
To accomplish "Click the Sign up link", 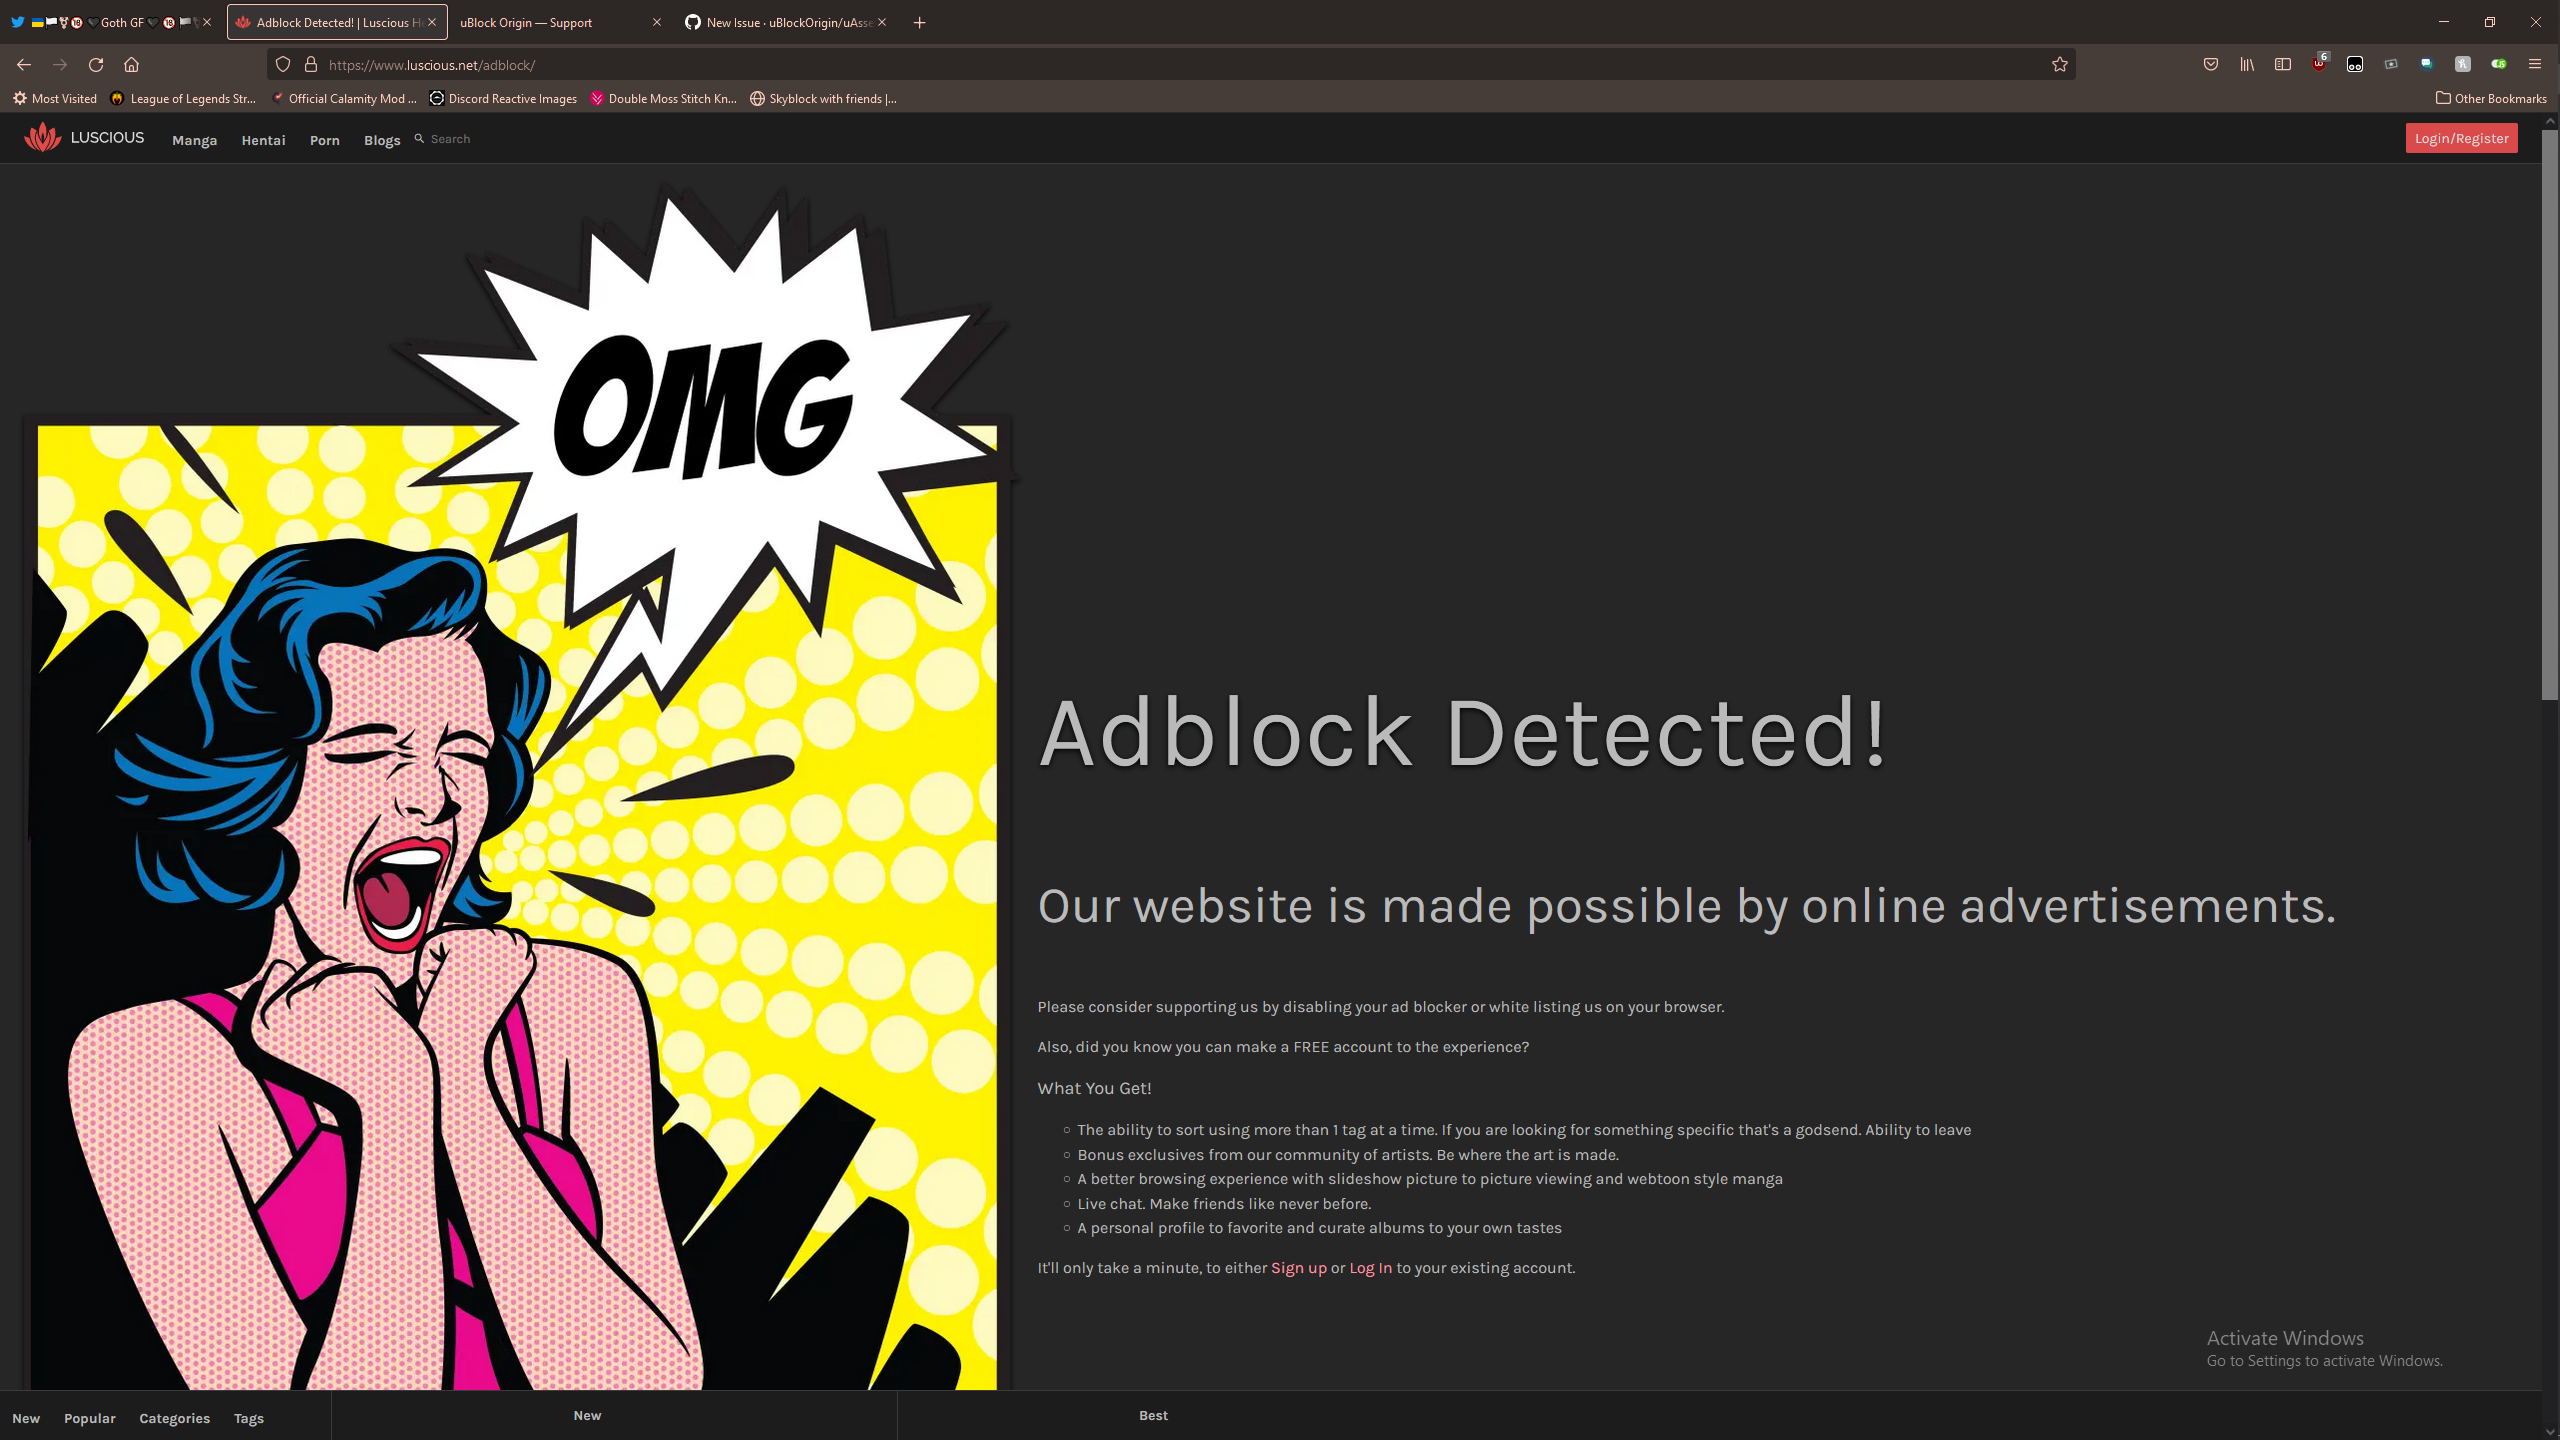I will click(x=1298, y=1267).
